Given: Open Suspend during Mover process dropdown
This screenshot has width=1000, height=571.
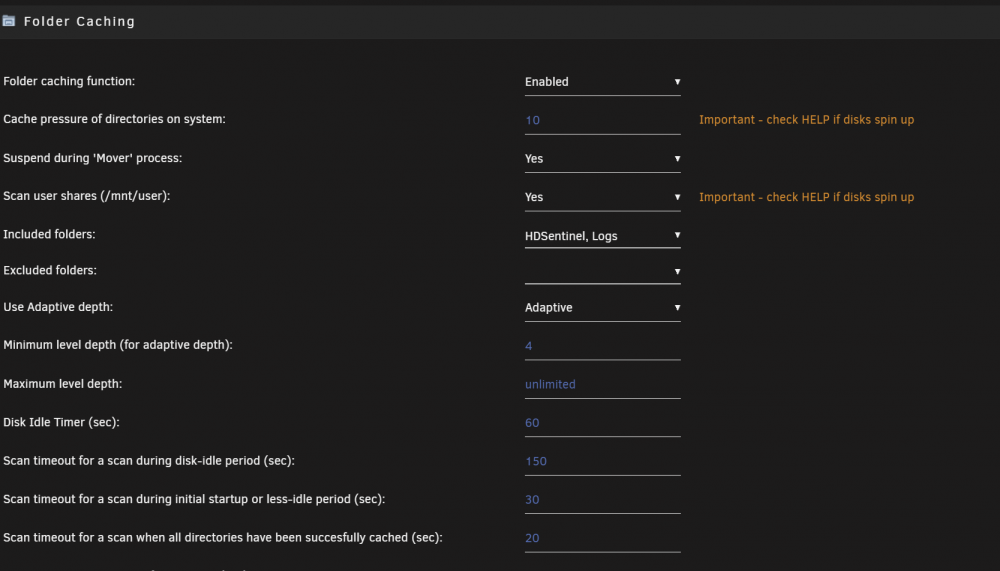Looking at the screenshot, I should click(x=602, y=159).
